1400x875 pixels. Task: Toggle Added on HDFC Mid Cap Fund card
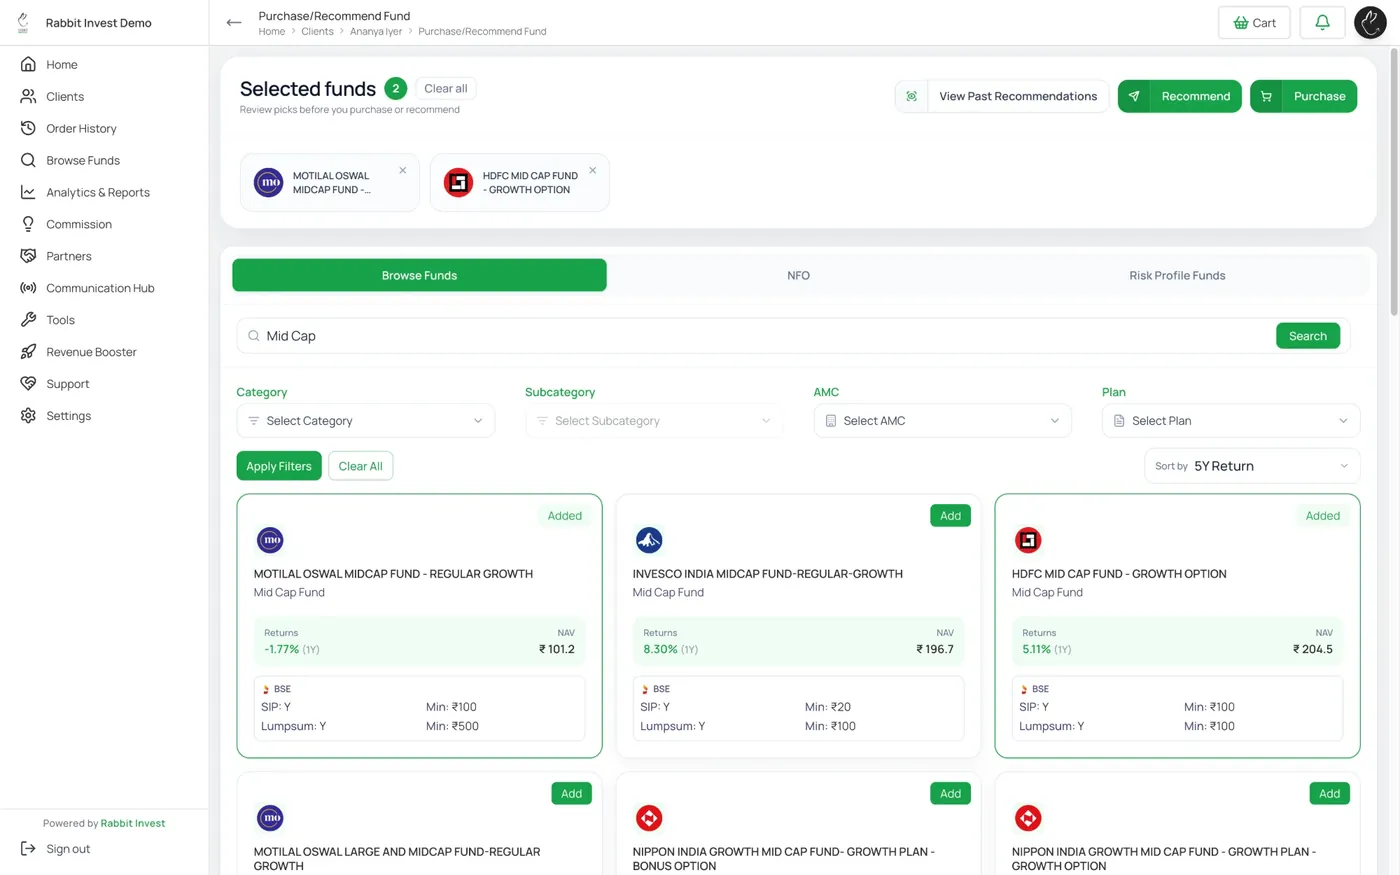(x=1322, y=516)
